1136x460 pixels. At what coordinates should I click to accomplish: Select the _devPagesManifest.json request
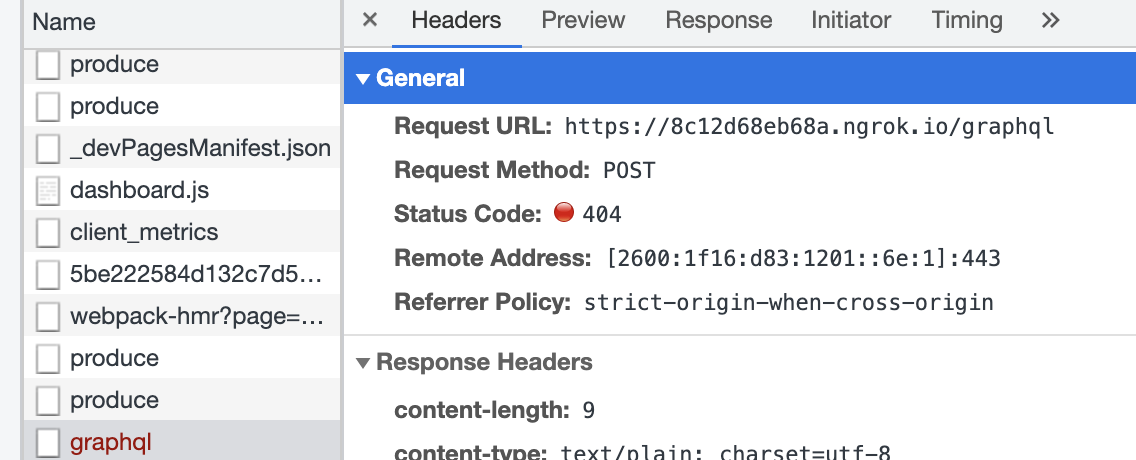[x=200, y=148]
